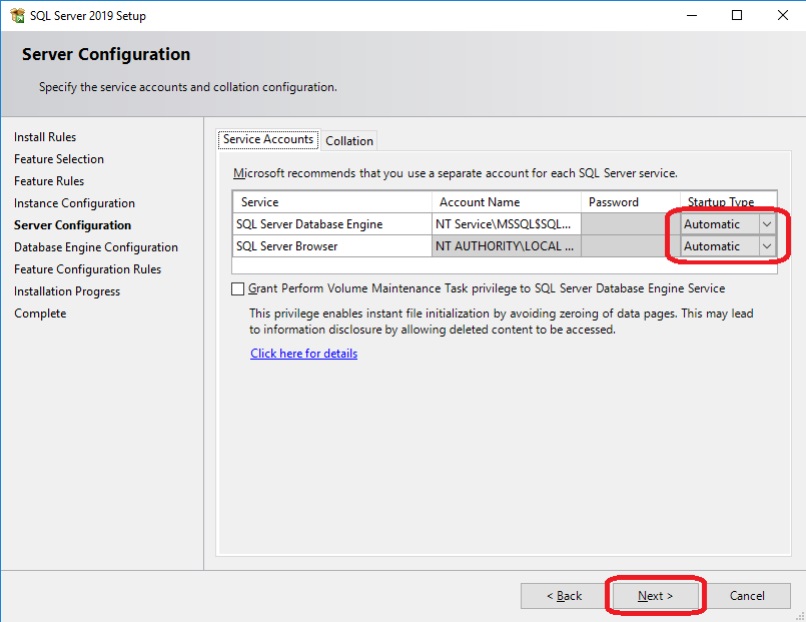Click the Password cell for Database Engine
The height and width of the screenshot is (622, 806).
coord(630,224)
